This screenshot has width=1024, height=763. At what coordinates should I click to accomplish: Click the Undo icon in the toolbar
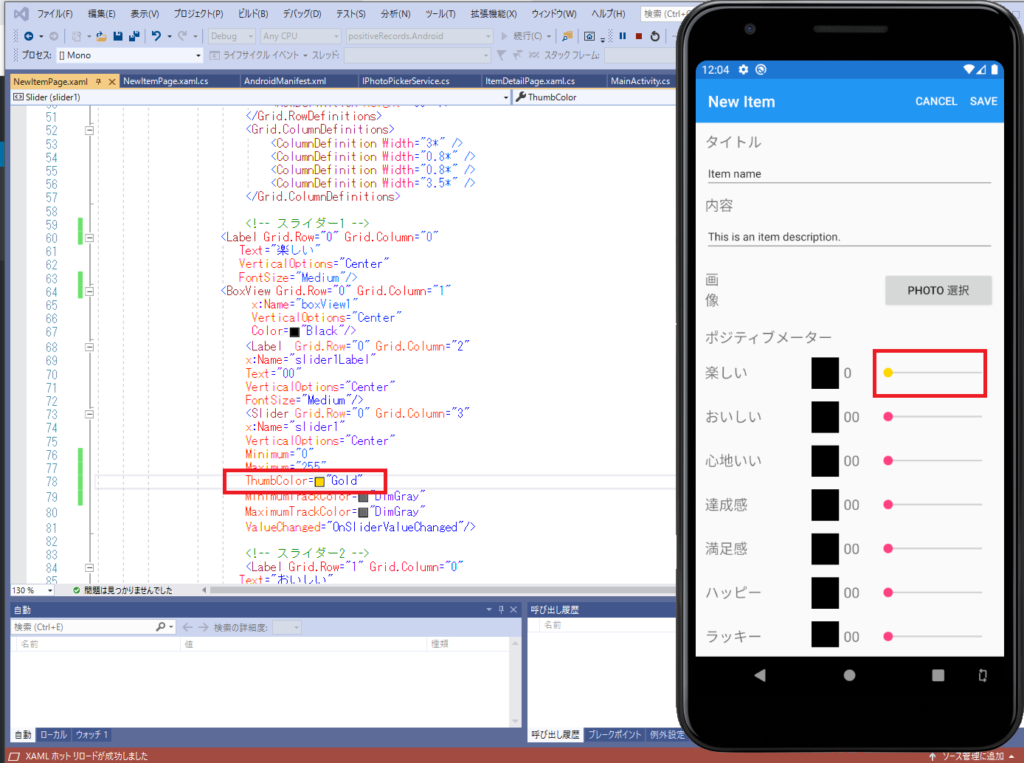click(x=157, y=36)
